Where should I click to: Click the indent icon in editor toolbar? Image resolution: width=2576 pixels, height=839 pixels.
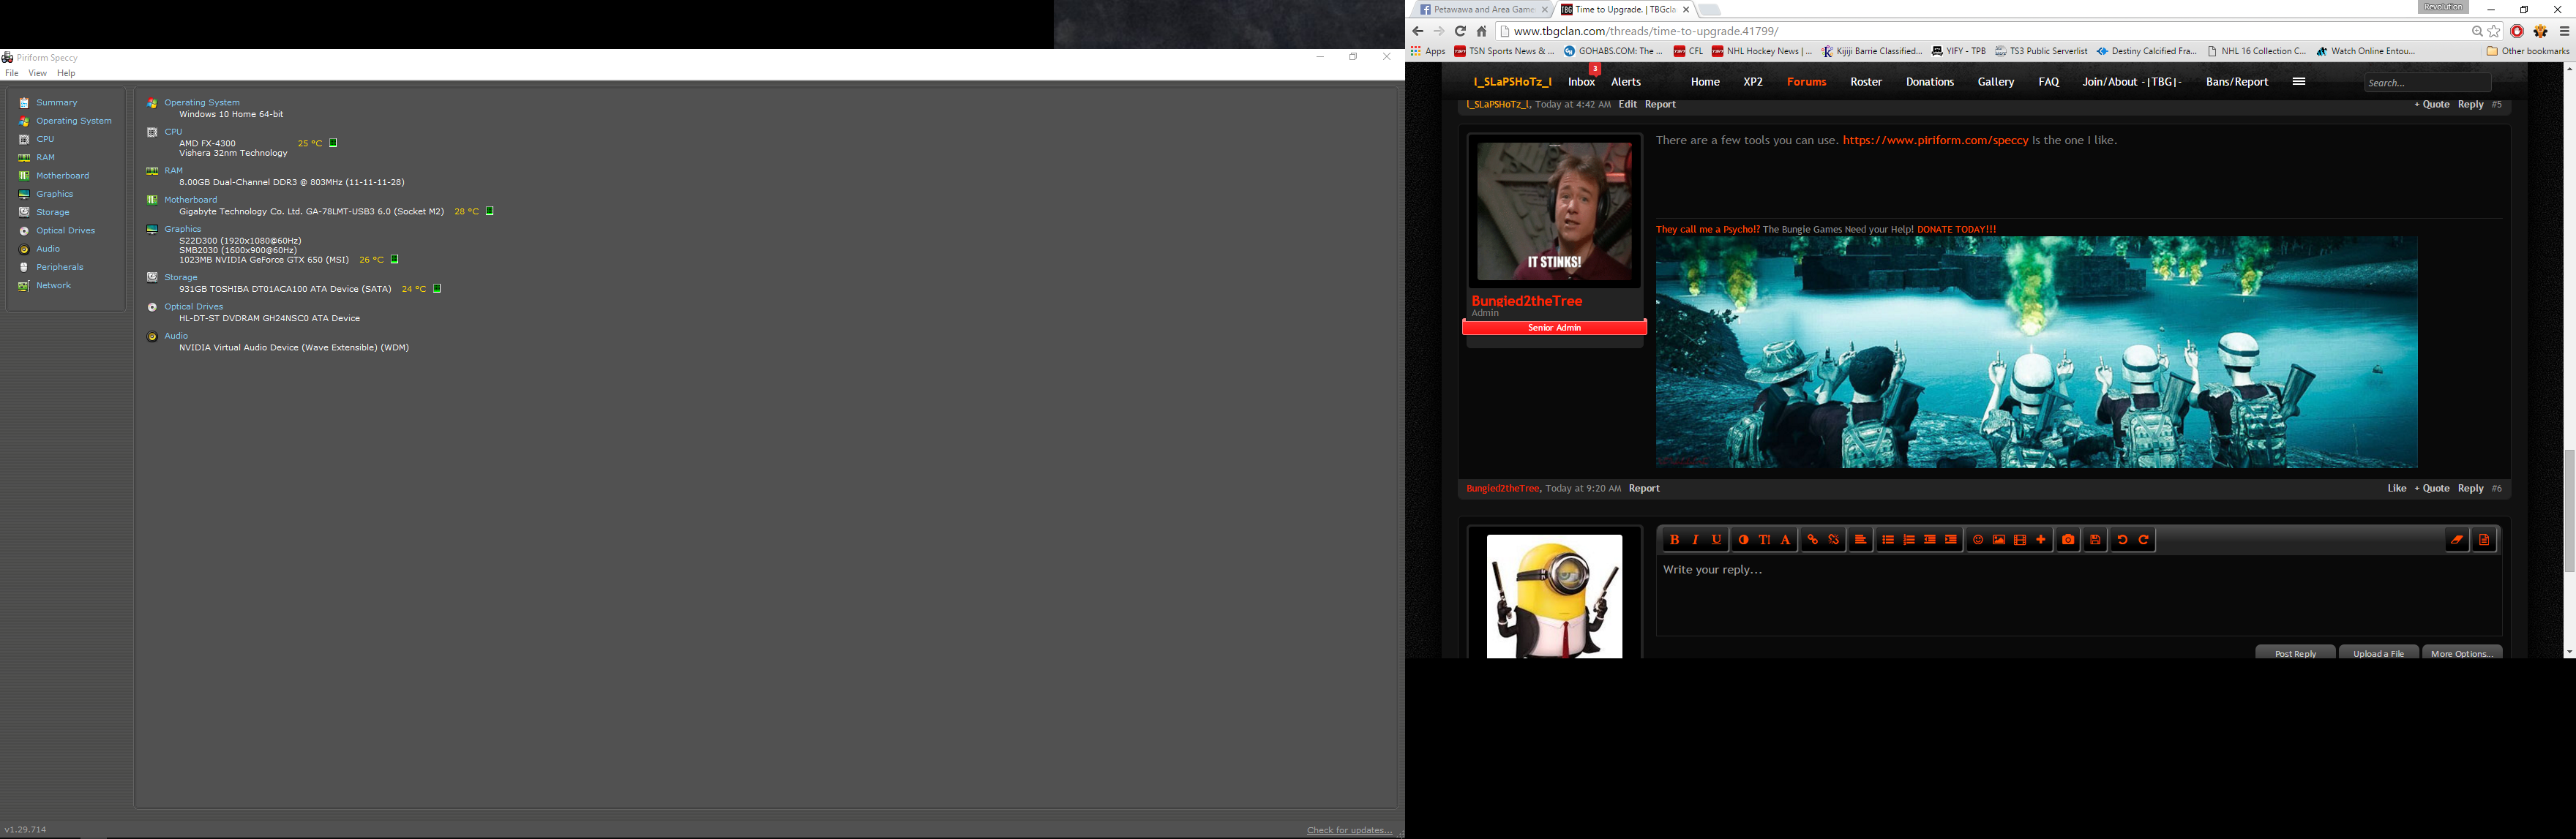coord(1950,540)
